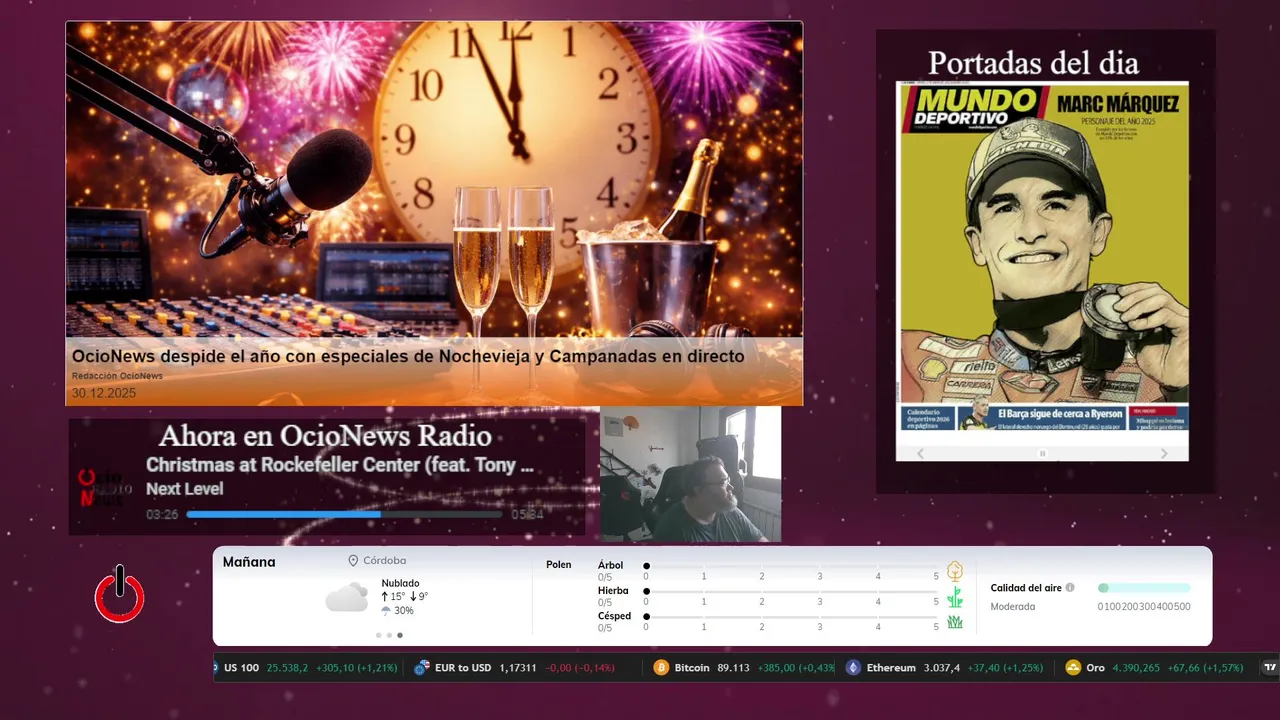Click the Córdoba location pin icon

[353, 561]
